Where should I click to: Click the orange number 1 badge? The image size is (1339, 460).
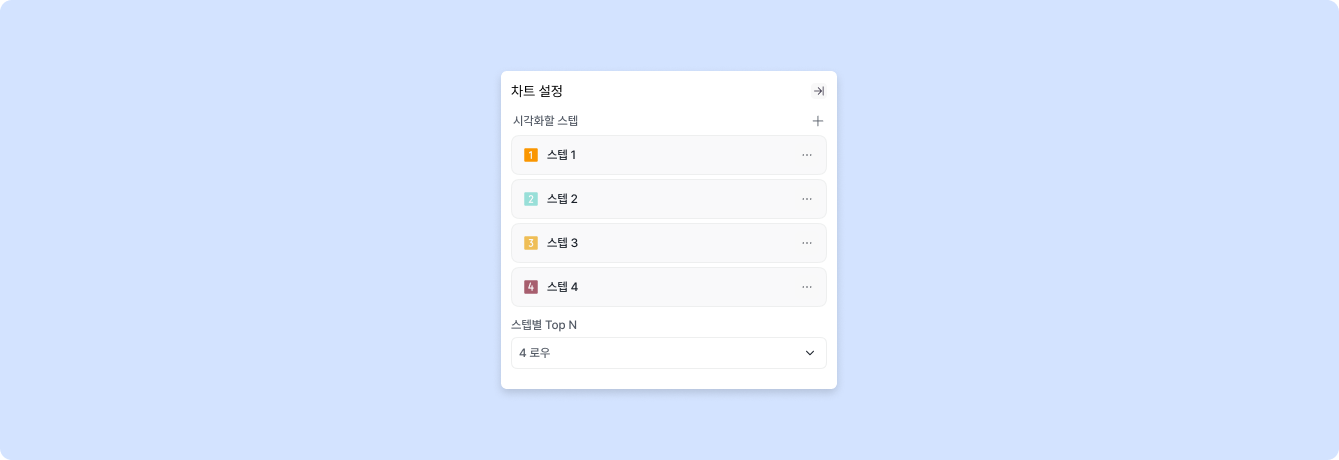pyautogui.click(x=531, y=155)
